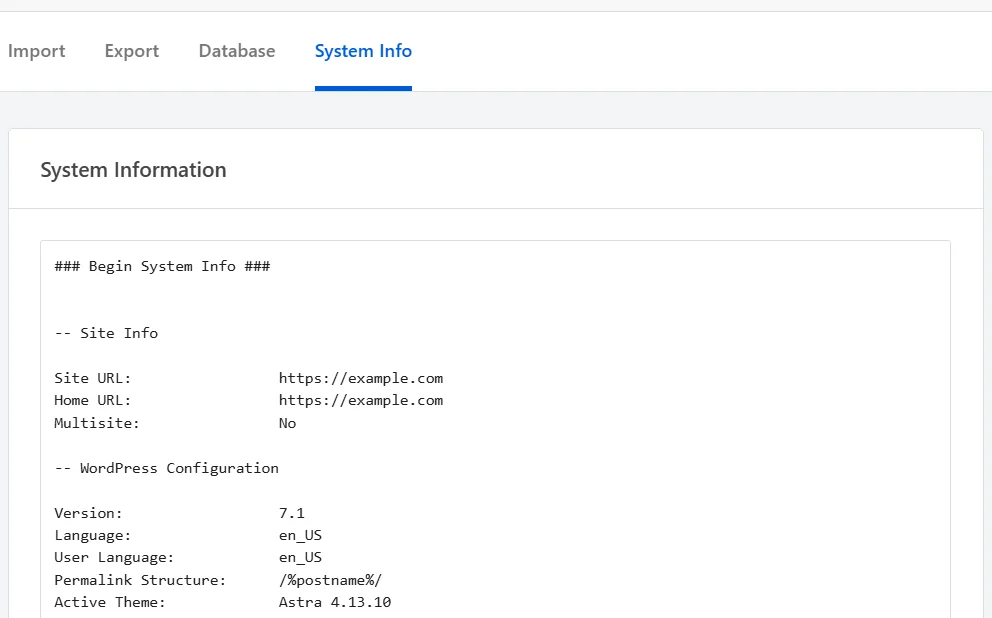Switch to the Import tab

click(x=36, y=51)
